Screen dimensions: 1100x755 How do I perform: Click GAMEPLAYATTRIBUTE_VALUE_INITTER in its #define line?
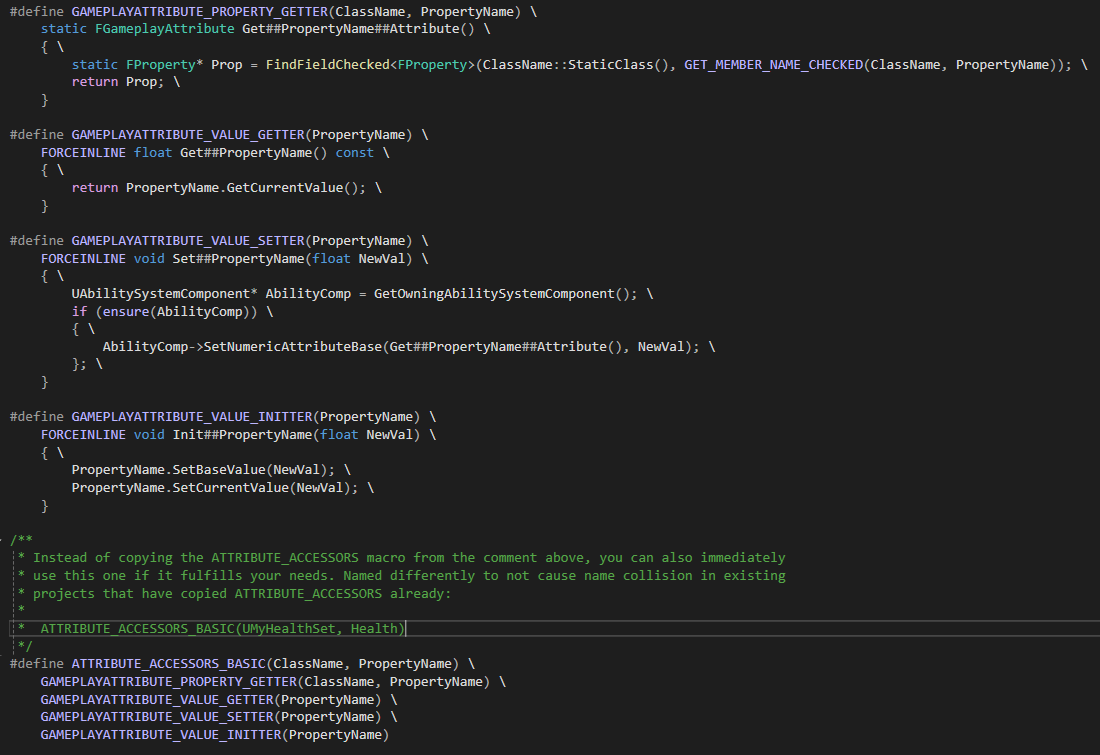point(192,417)
